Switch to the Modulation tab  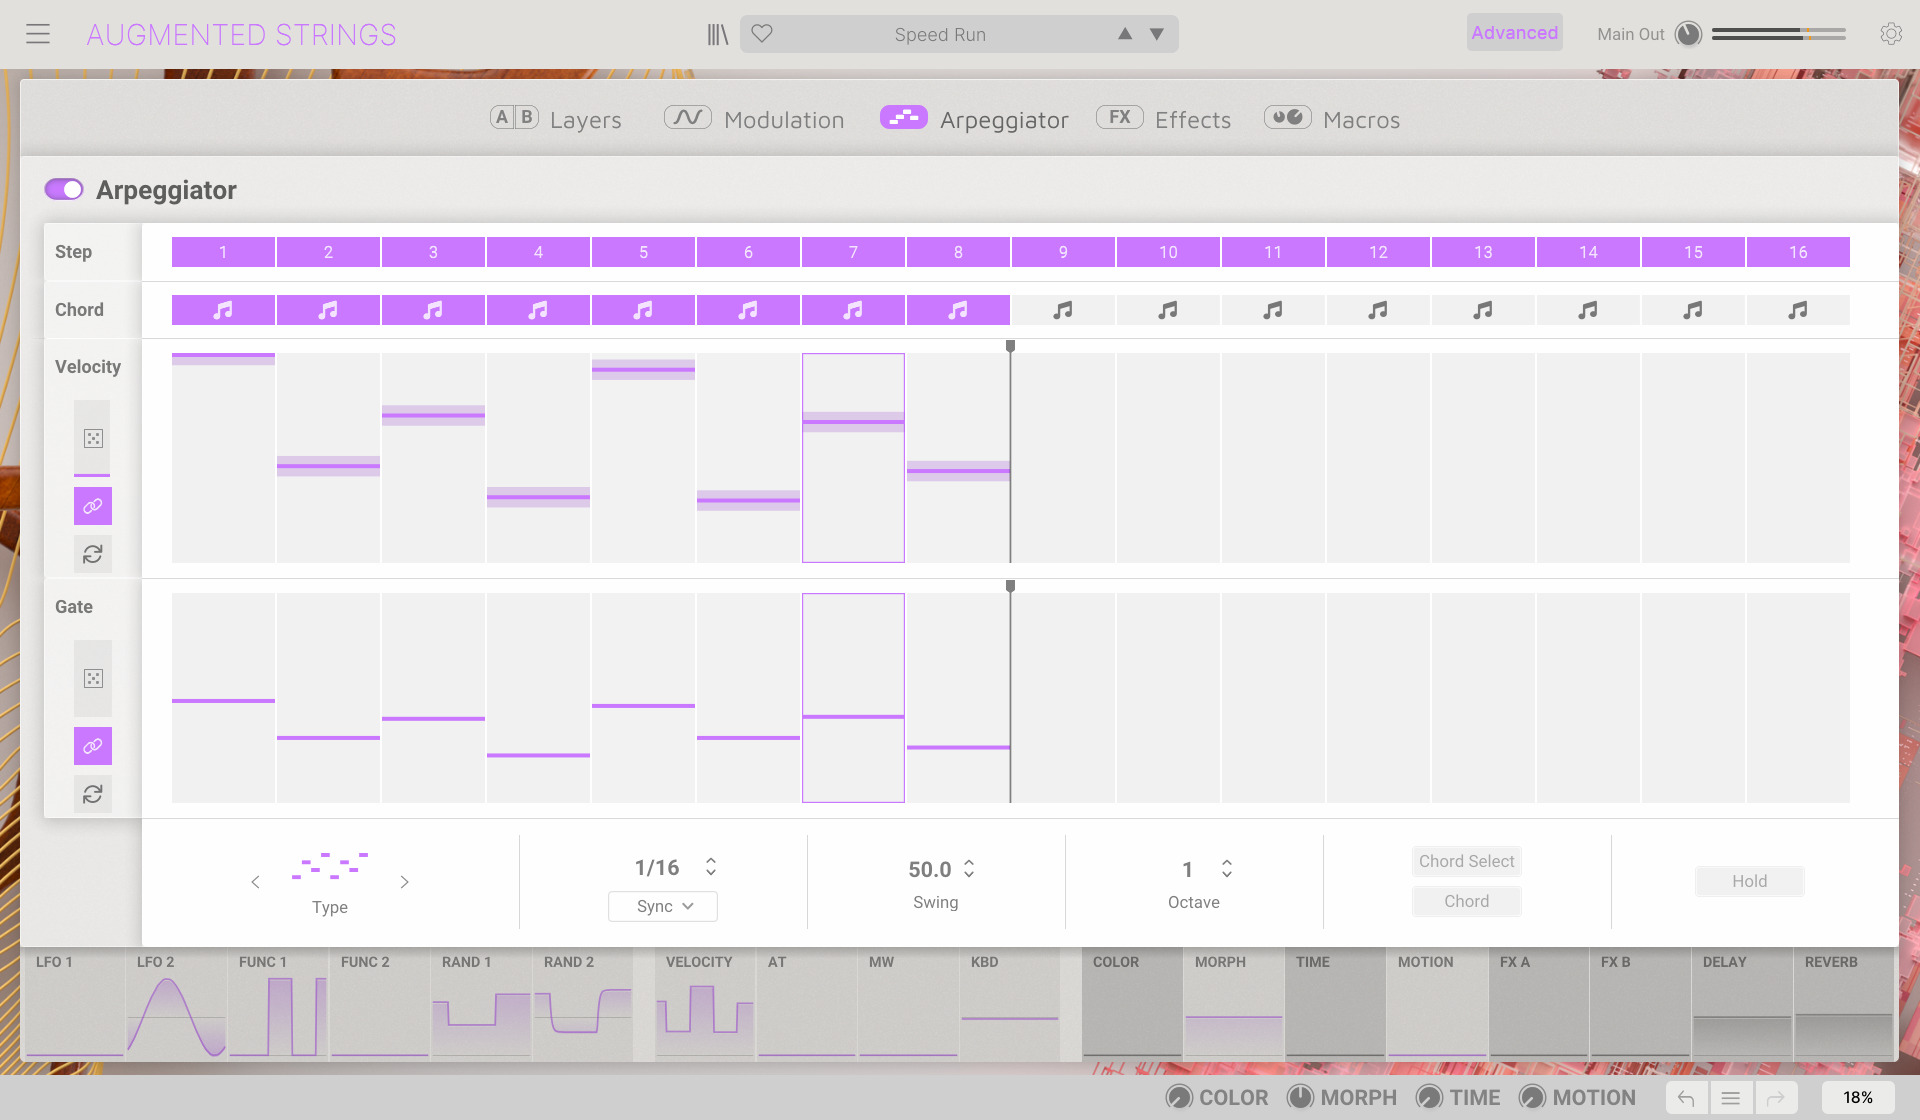pos(754,119)
